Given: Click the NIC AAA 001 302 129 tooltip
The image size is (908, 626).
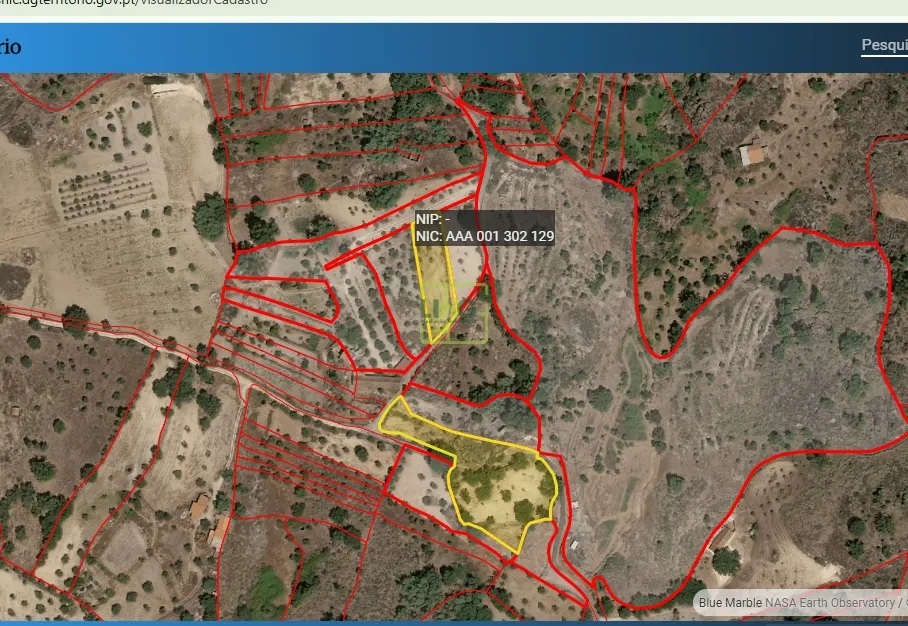Looking at the screenshot, I should coord(484,236).
